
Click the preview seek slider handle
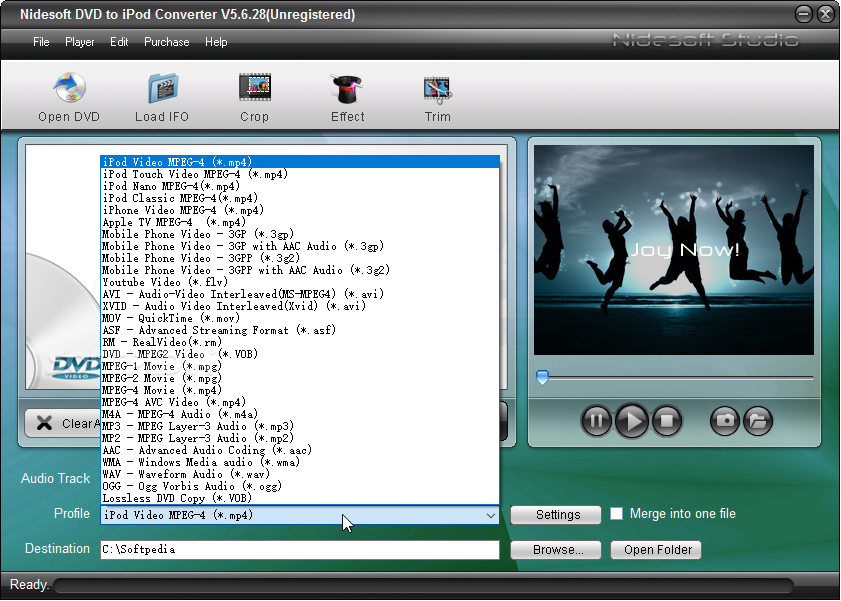pyautogui.click(x=542, y=377)
